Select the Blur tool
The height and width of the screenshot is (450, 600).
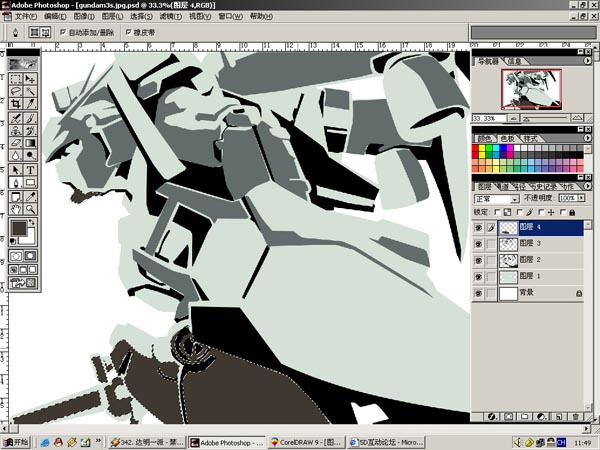coord(16,155)
